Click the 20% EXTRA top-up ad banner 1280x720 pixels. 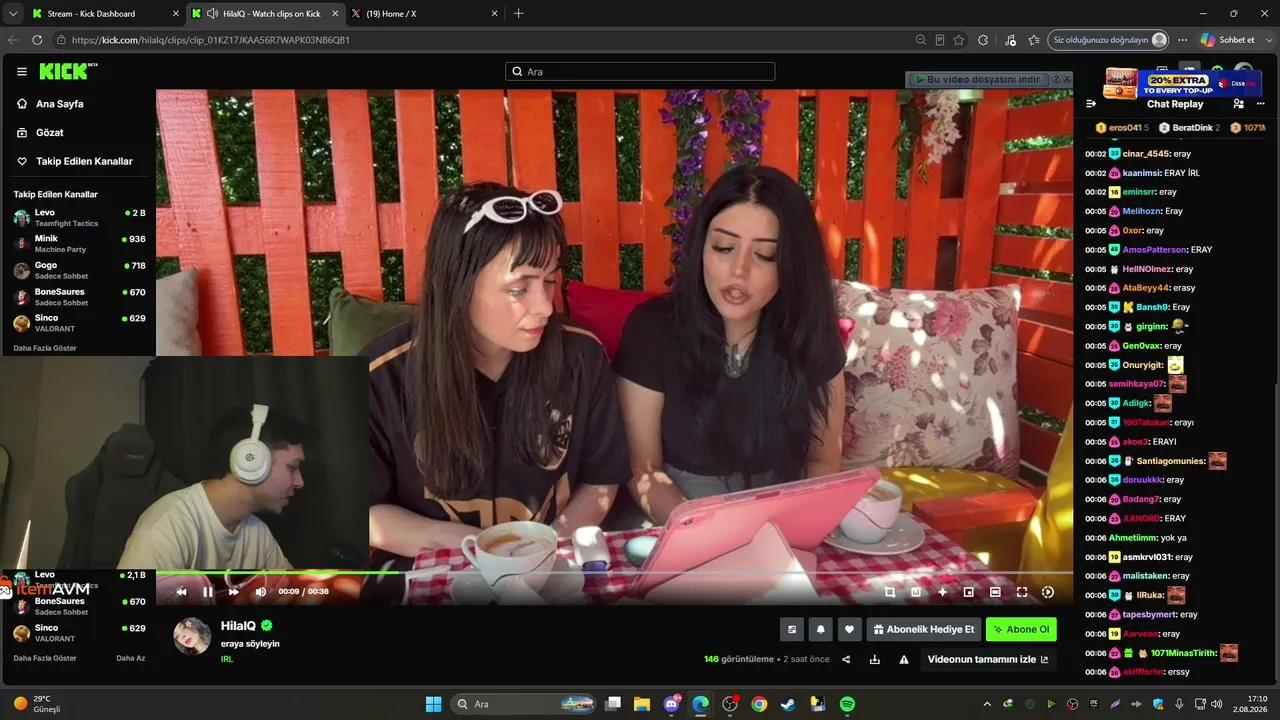point(1182,83)
